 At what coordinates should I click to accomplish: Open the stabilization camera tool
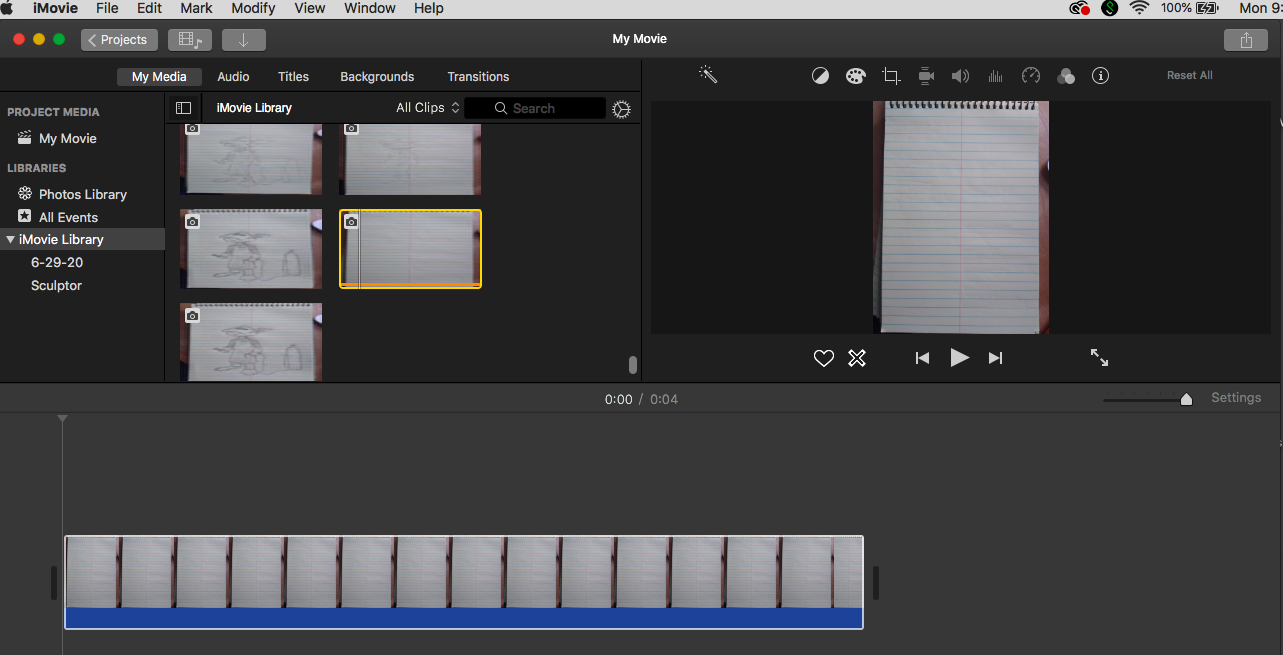click(x=926, y=76)
